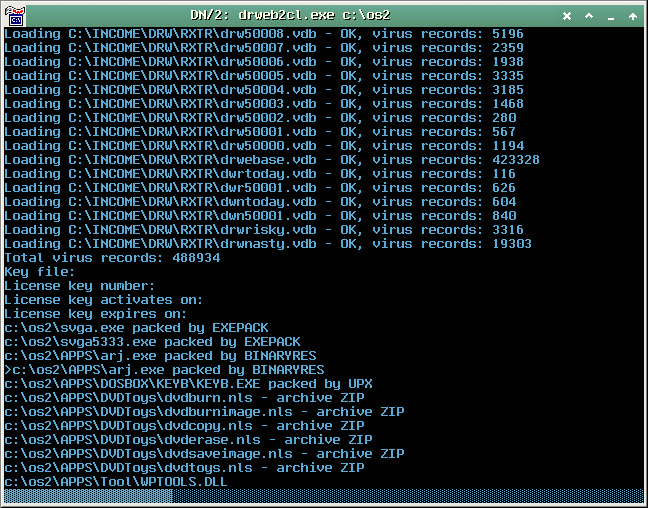
Task: Select the line loading drw50002.vdb
Action: pyautogui.click(x=260, y=118)
